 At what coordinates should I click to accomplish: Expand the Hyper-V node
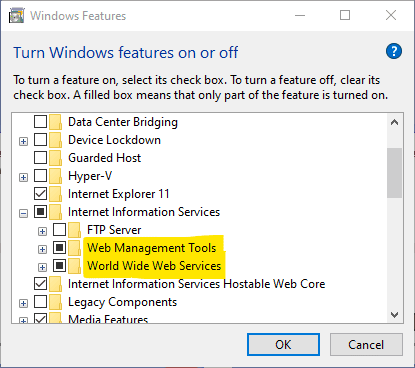(x=23, y=177)
